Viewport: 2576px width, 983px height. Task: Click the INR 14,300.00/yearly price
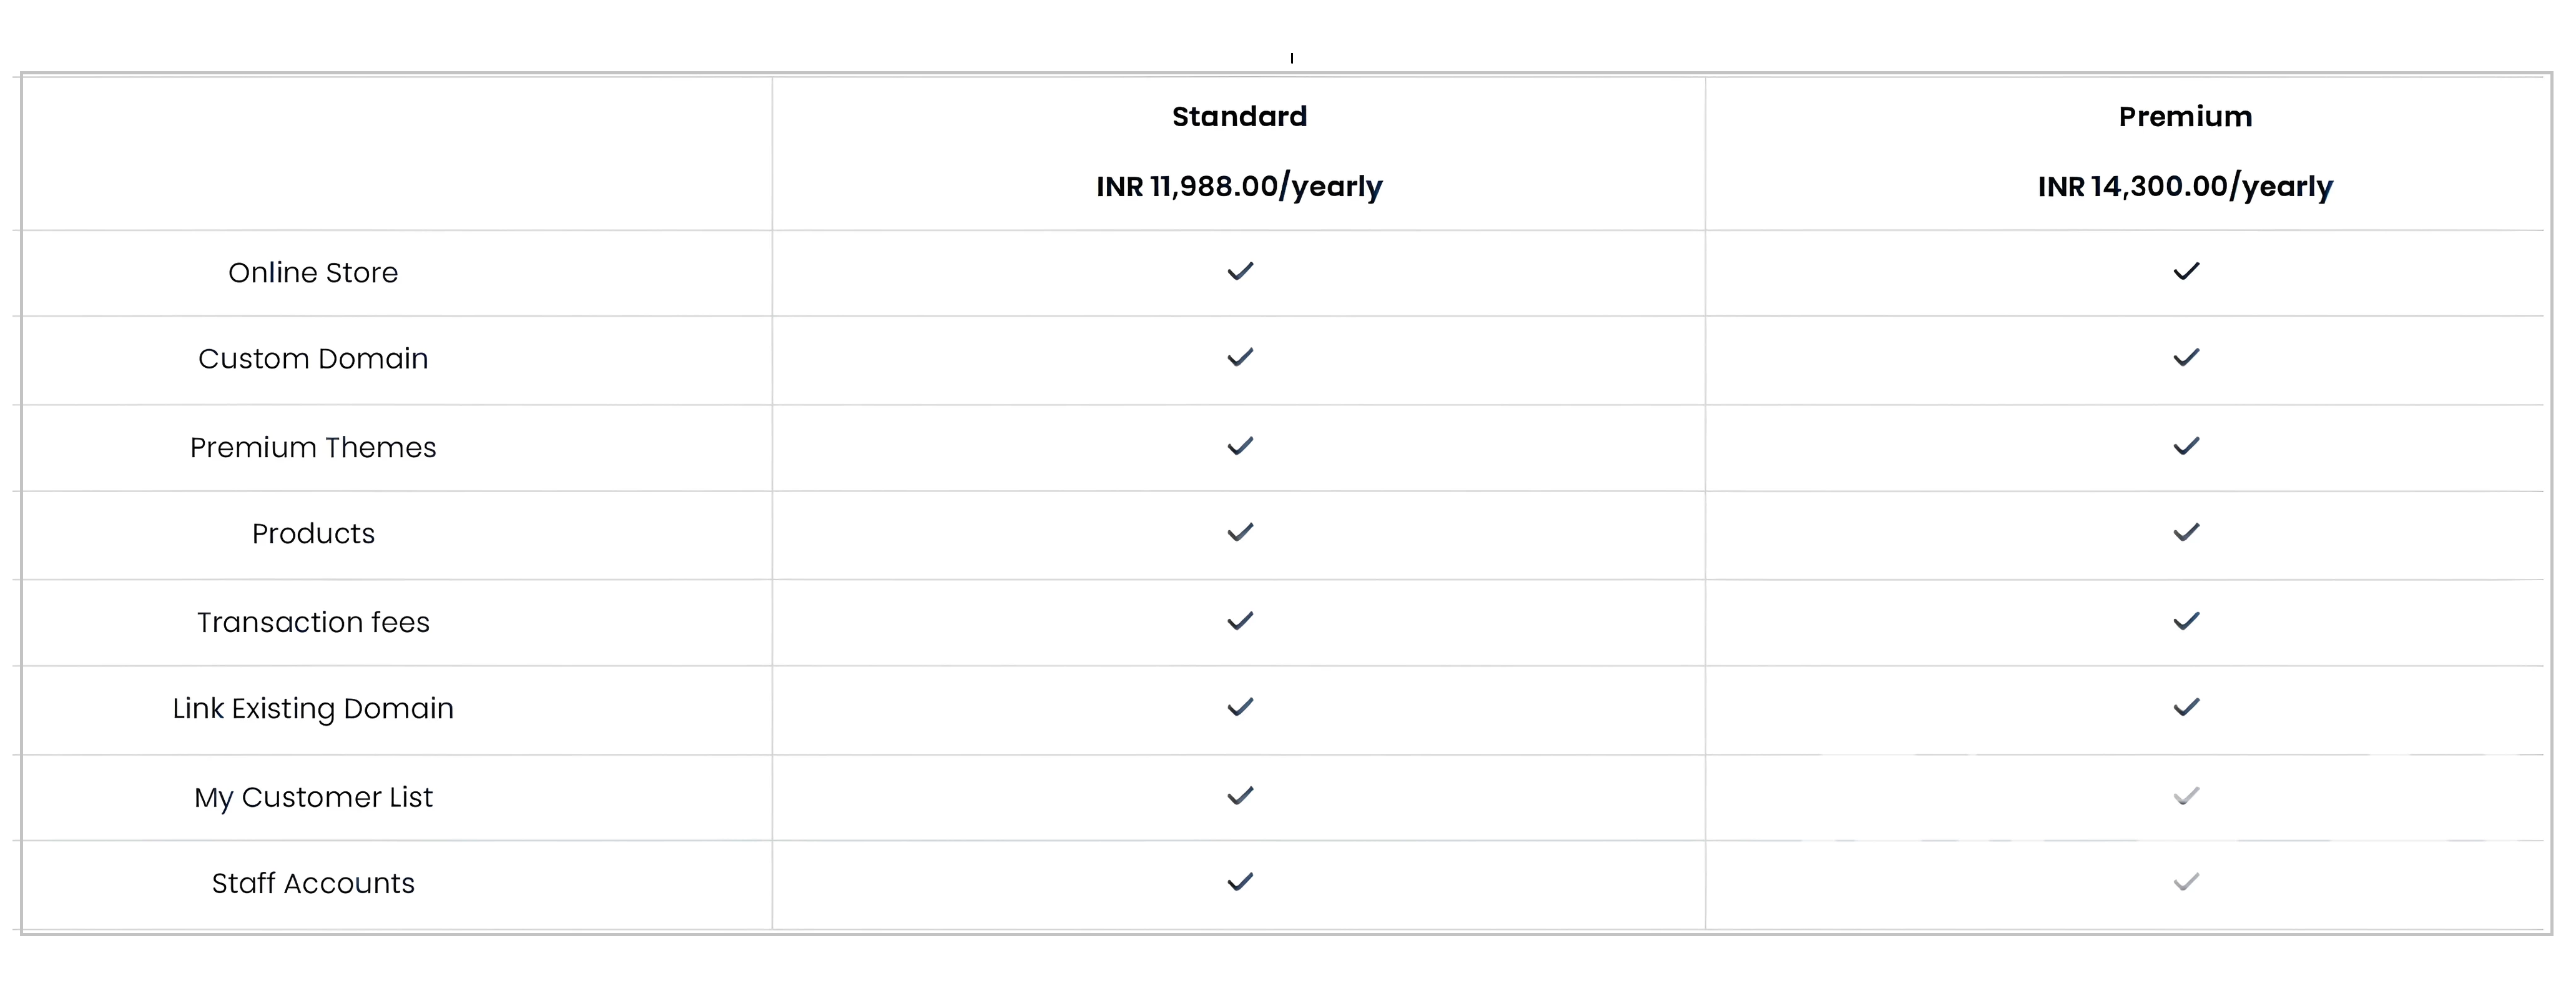click(2185, 187)
